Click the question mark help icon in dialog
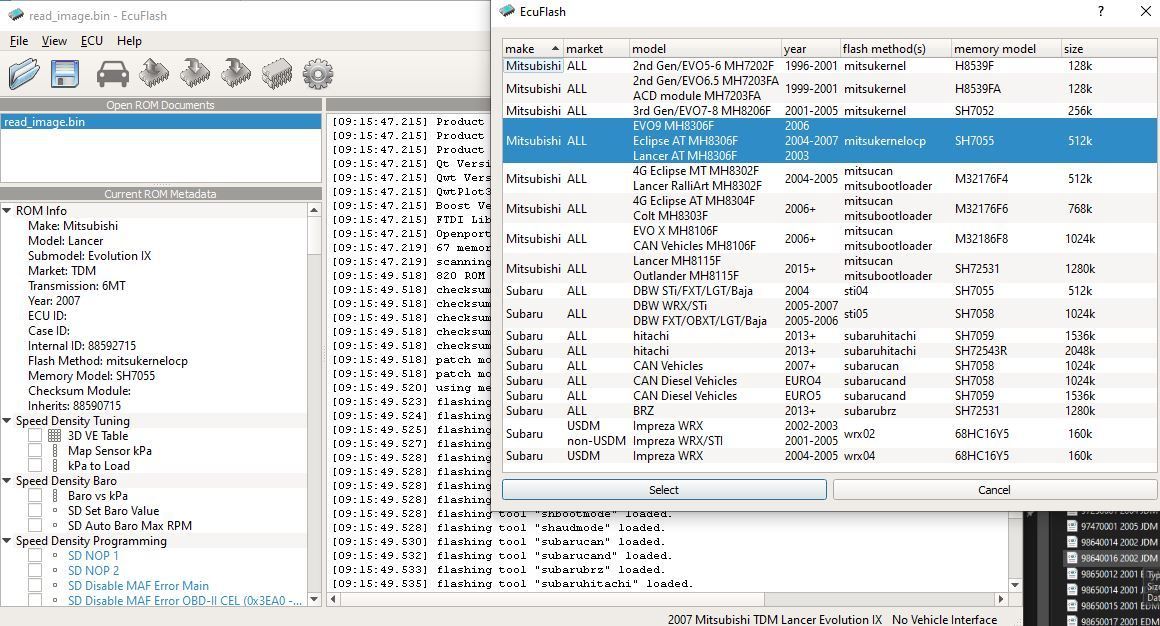This screenshot has height=626, width=1160. click(1100, 12)
